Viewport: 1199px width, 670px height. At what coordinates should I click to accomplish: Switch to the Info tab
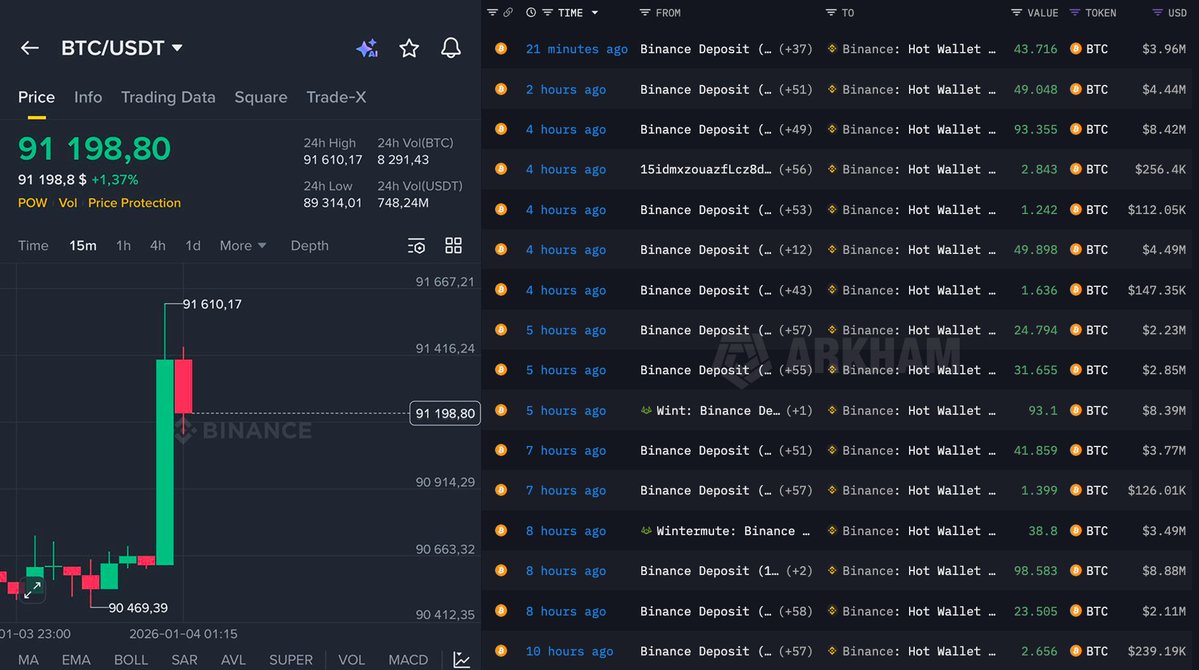point(88,97)
